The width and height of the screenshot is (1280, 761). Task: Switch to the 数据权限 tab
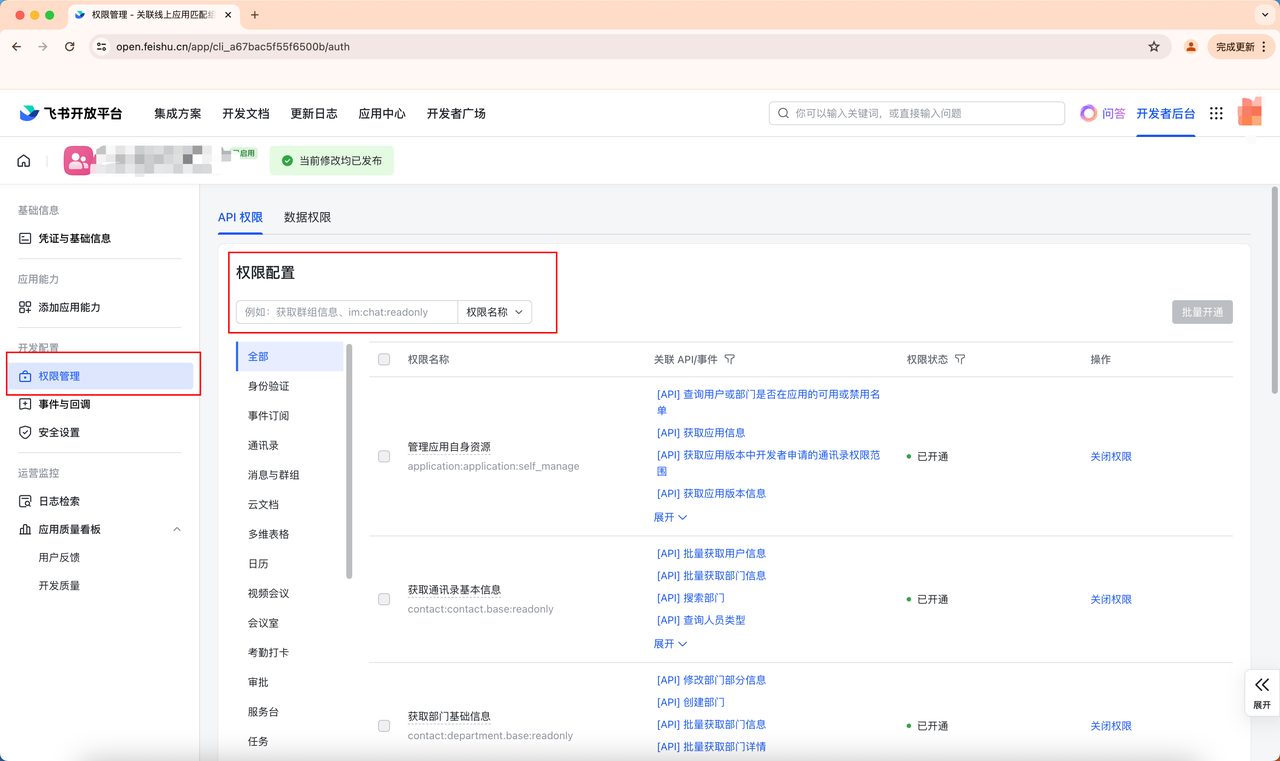[x=307, y=217]
